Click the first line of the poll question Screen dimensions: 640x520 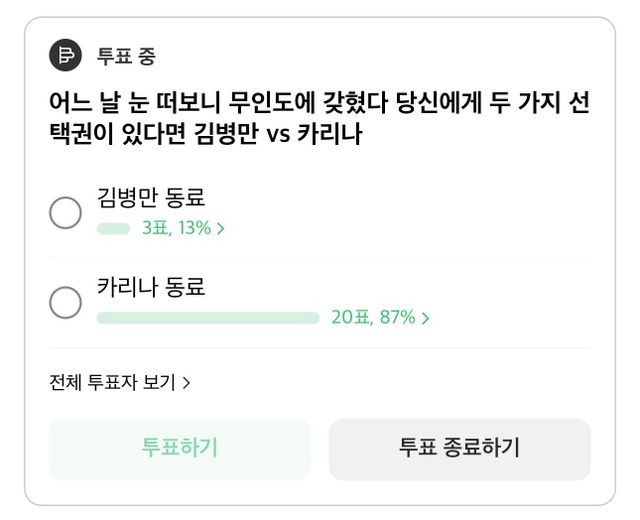pyautogui.click(x=319, y=104)
